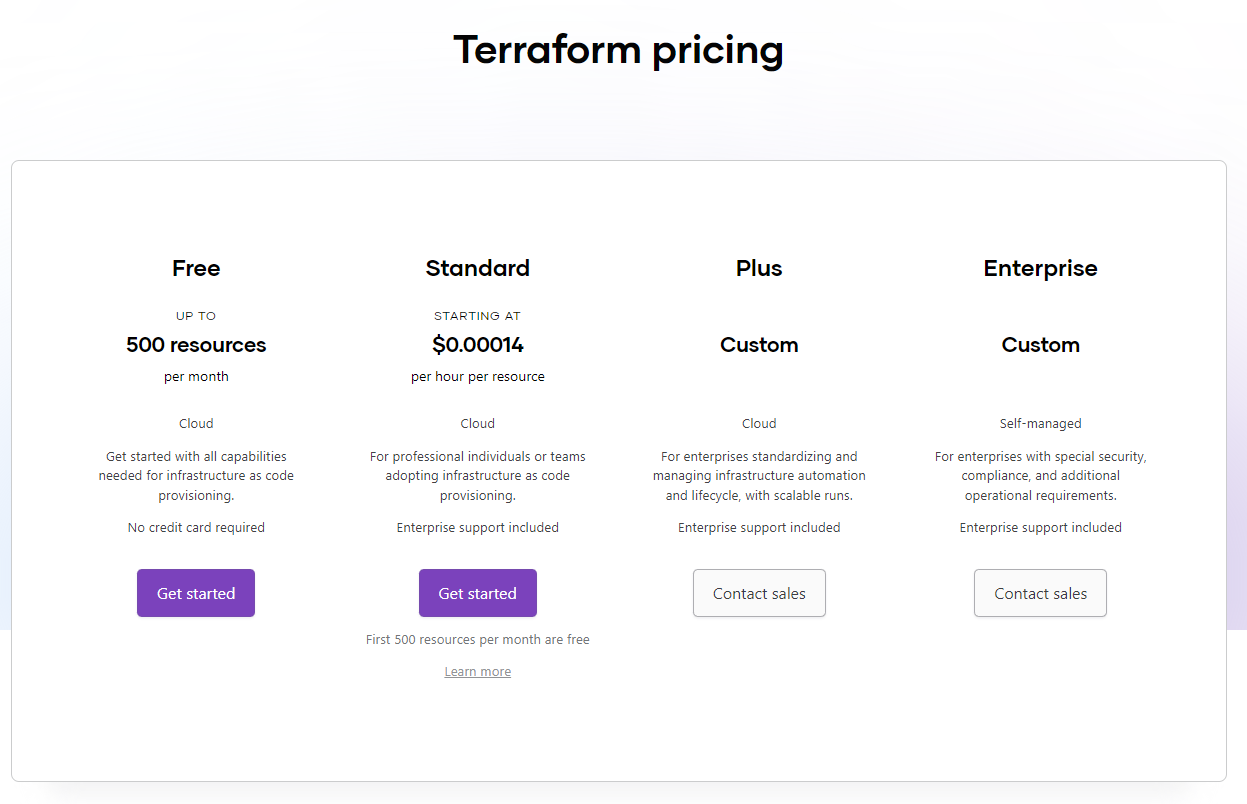The height and width of the screenshot is (804, 1247).
Task: Click Get started under the Standard plan
Action: (477, 593)
